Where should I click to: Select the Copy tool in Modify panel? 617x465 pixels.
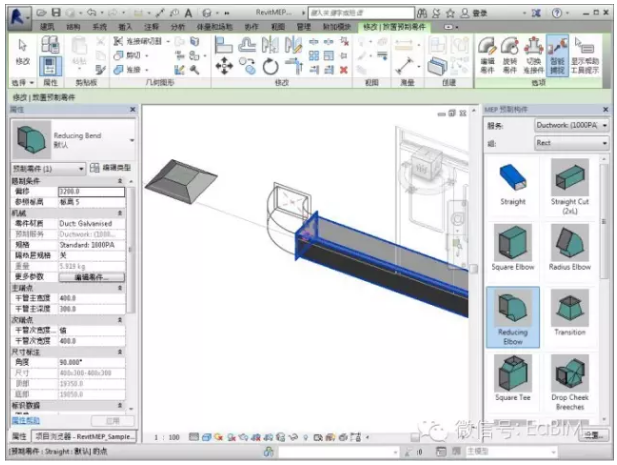pyautogui.click(x=248, y=65)
